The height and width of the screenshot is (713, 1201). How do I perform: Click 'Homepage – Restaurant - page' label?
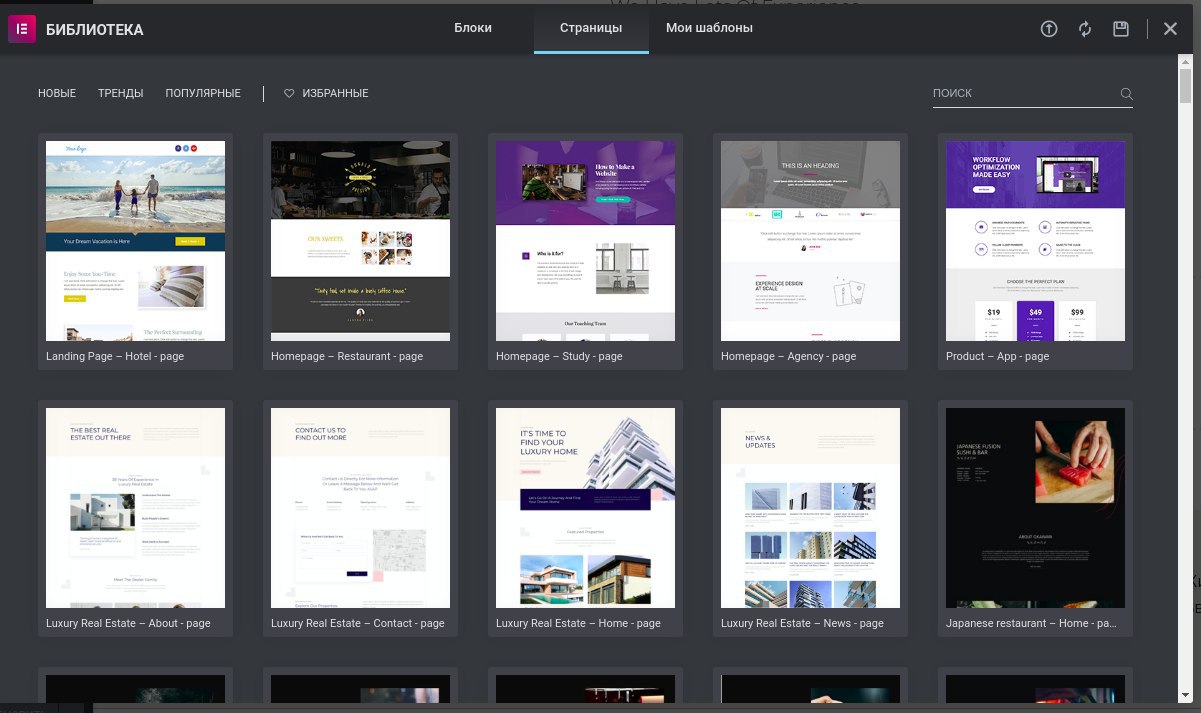point(347,356)
